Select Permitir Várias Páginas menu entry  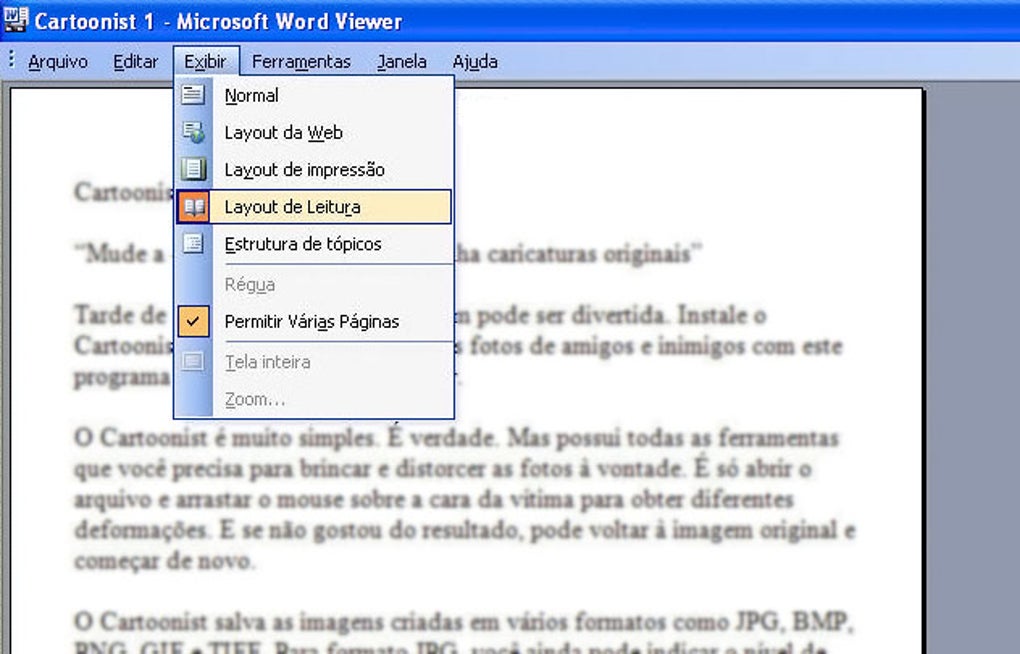click(x=314, y=321)
